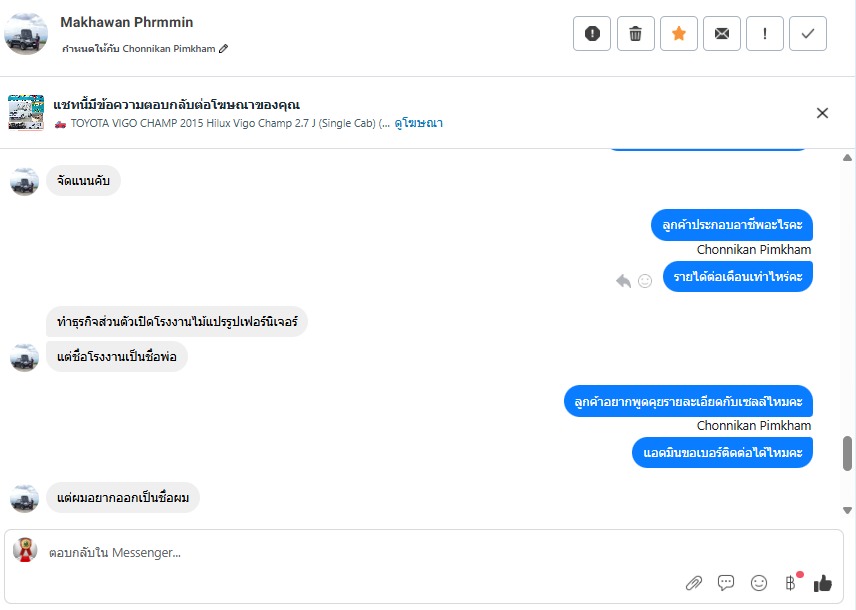Toggle the orange star follow-up flag
Image resolution: width=856 pixels, height=610 pixels.
pyautogui.click(x=679, y=34)
